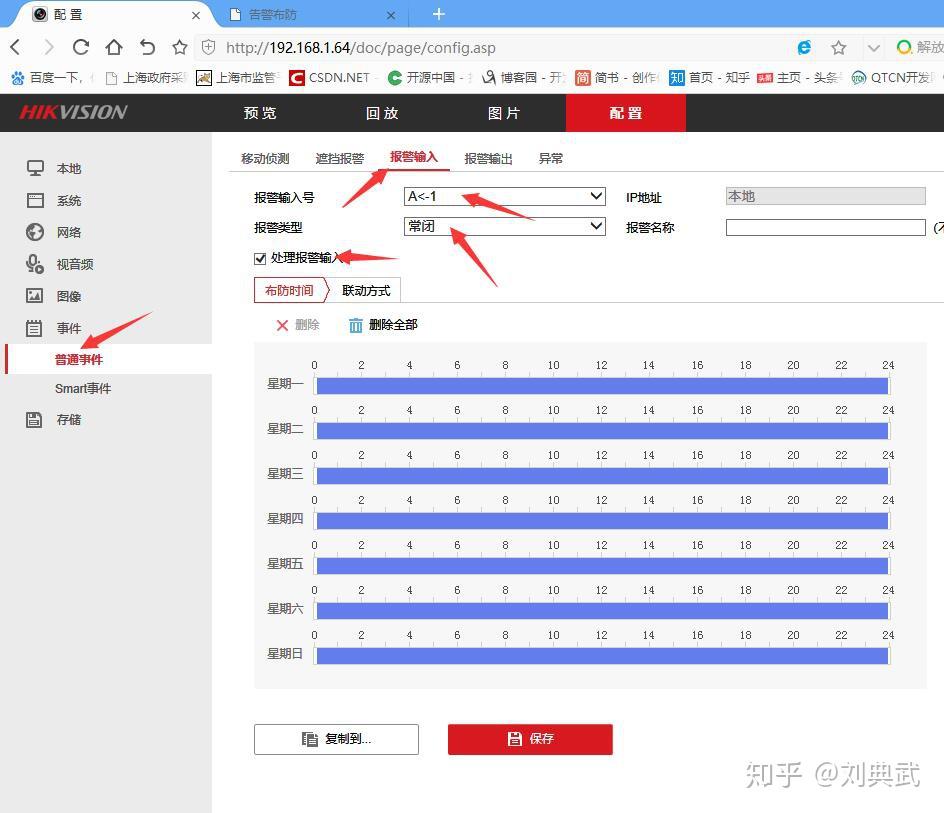
Task: Uncheck the 处理报警输入 checkbox
Action: click(x=259, y=257)
